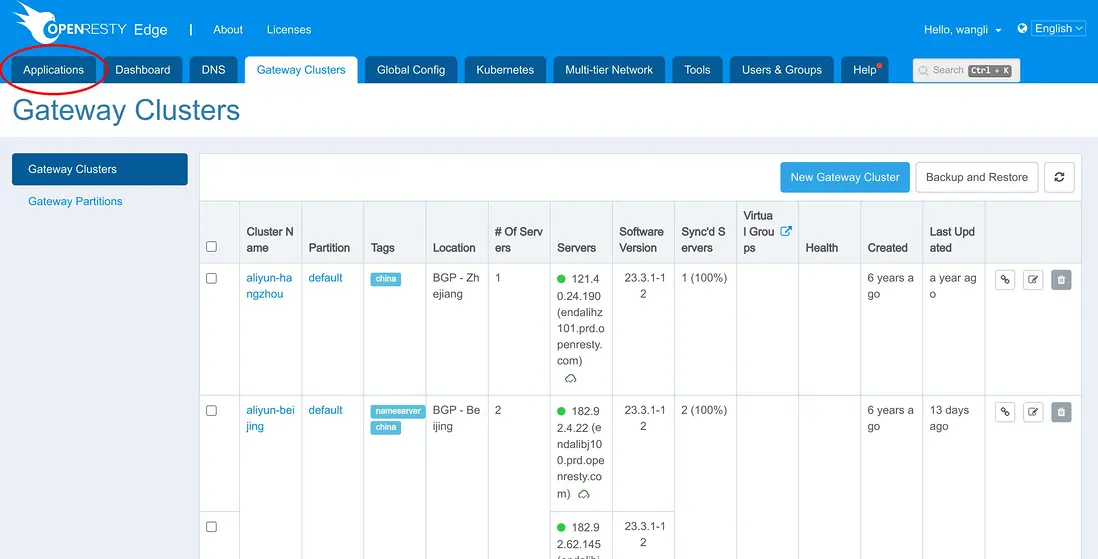Open the aliyun-hangzhou cluster link
This screenshot has width=1098, height=559.
270,286
